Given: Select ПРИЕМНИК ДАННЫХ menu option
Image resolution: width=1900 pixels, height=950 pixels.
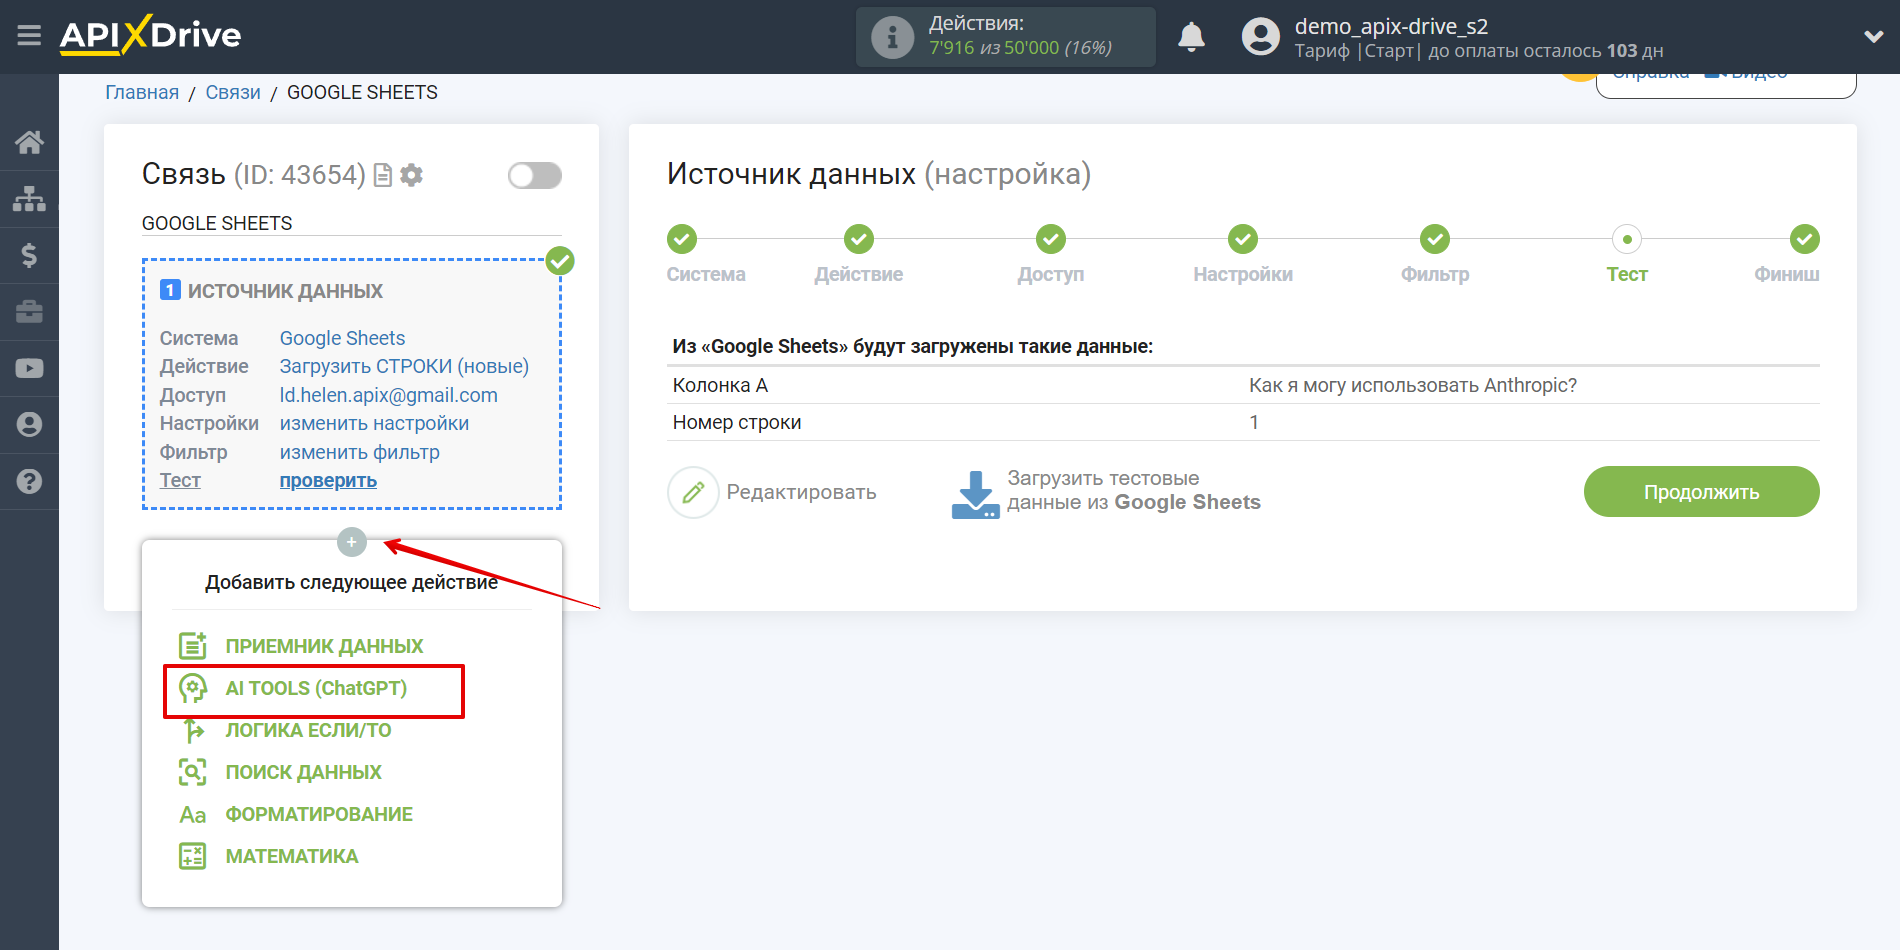Looking at the screenshot, I should coord(324,646).
